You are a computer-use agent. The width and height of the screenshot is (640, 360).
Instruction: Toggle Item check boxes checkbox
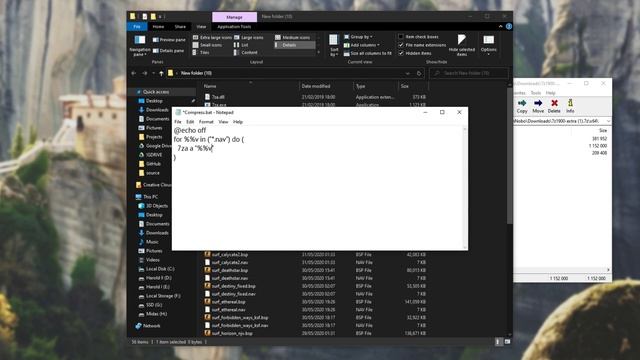coord(401,37)
